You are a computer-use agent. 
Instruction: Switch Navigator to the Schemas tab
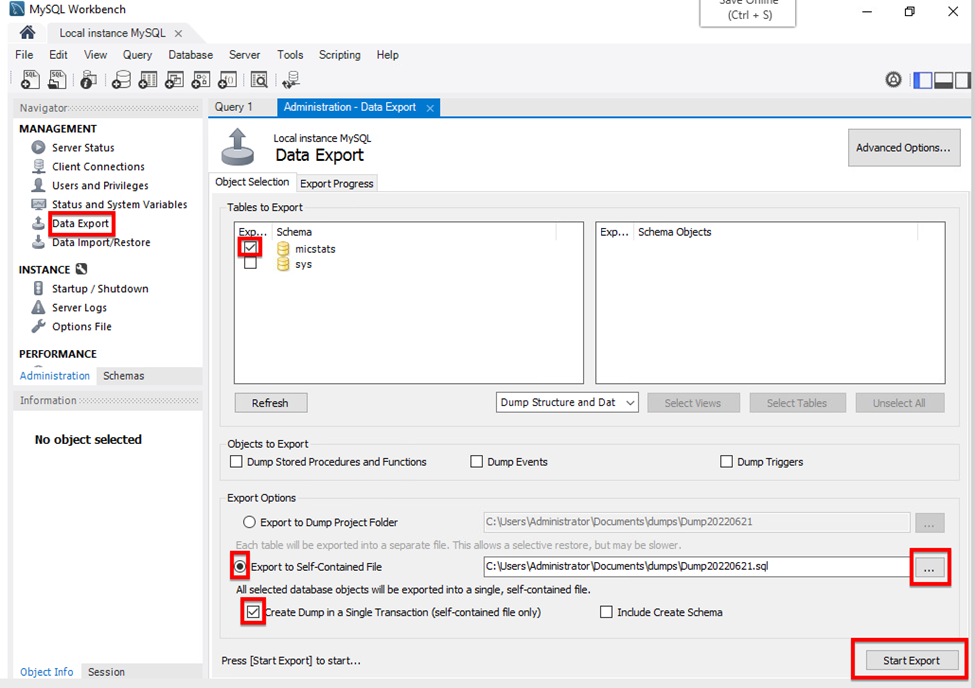pyautogui.click(x=124, y=376)
